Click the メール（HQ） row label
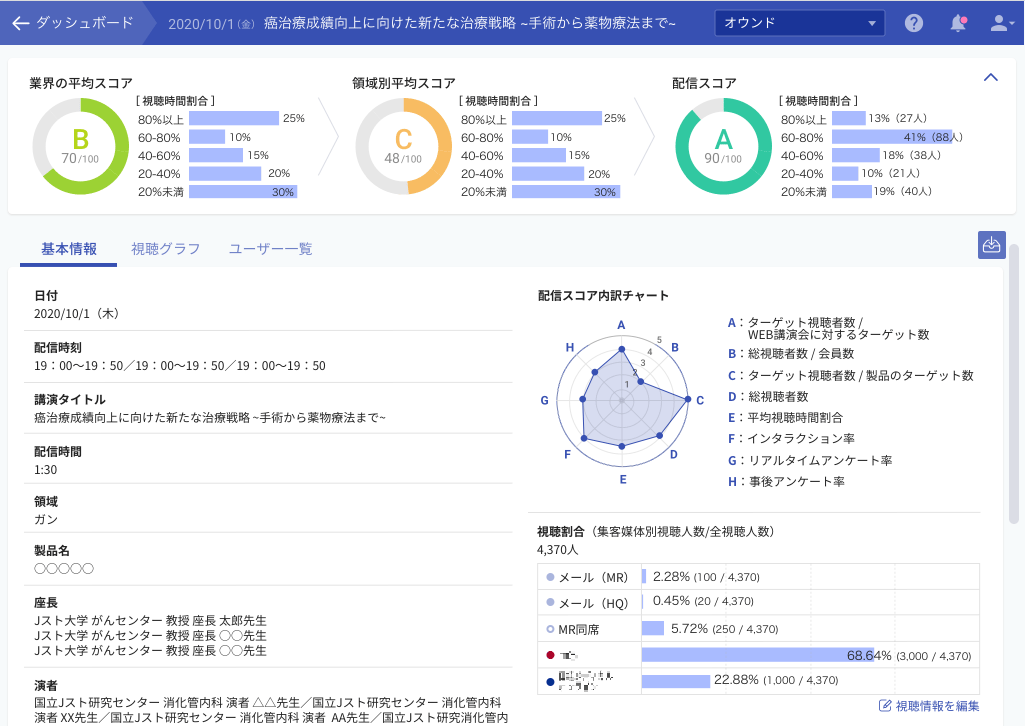Viewport: 1026px width, 726px height. pyautogui.click(x=593, y=603)
